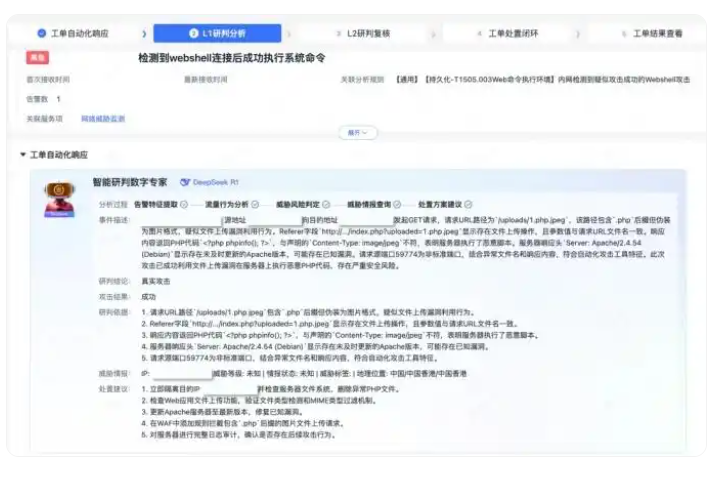Click suggestion 2 about checking the Web upload function
Image resolution: width=724 pixels, height=477 pixels.
[x=259, y=401]
